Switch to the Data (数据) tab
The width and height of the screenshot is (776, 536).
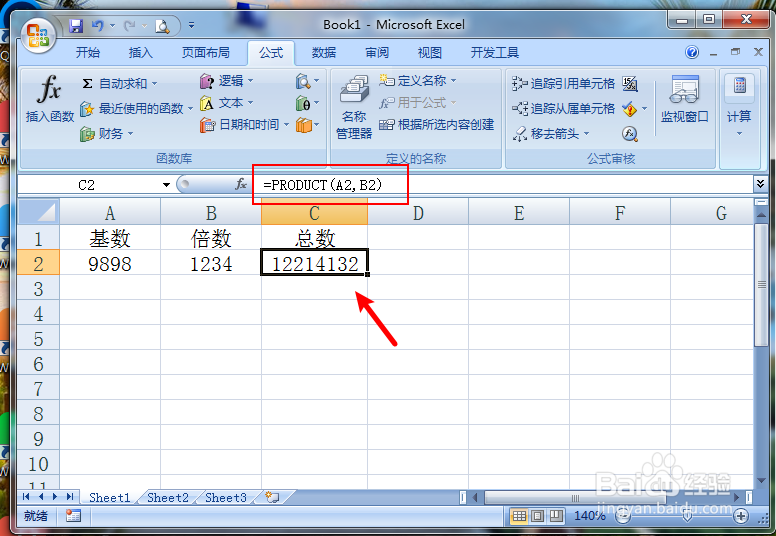tap(324, 52)
